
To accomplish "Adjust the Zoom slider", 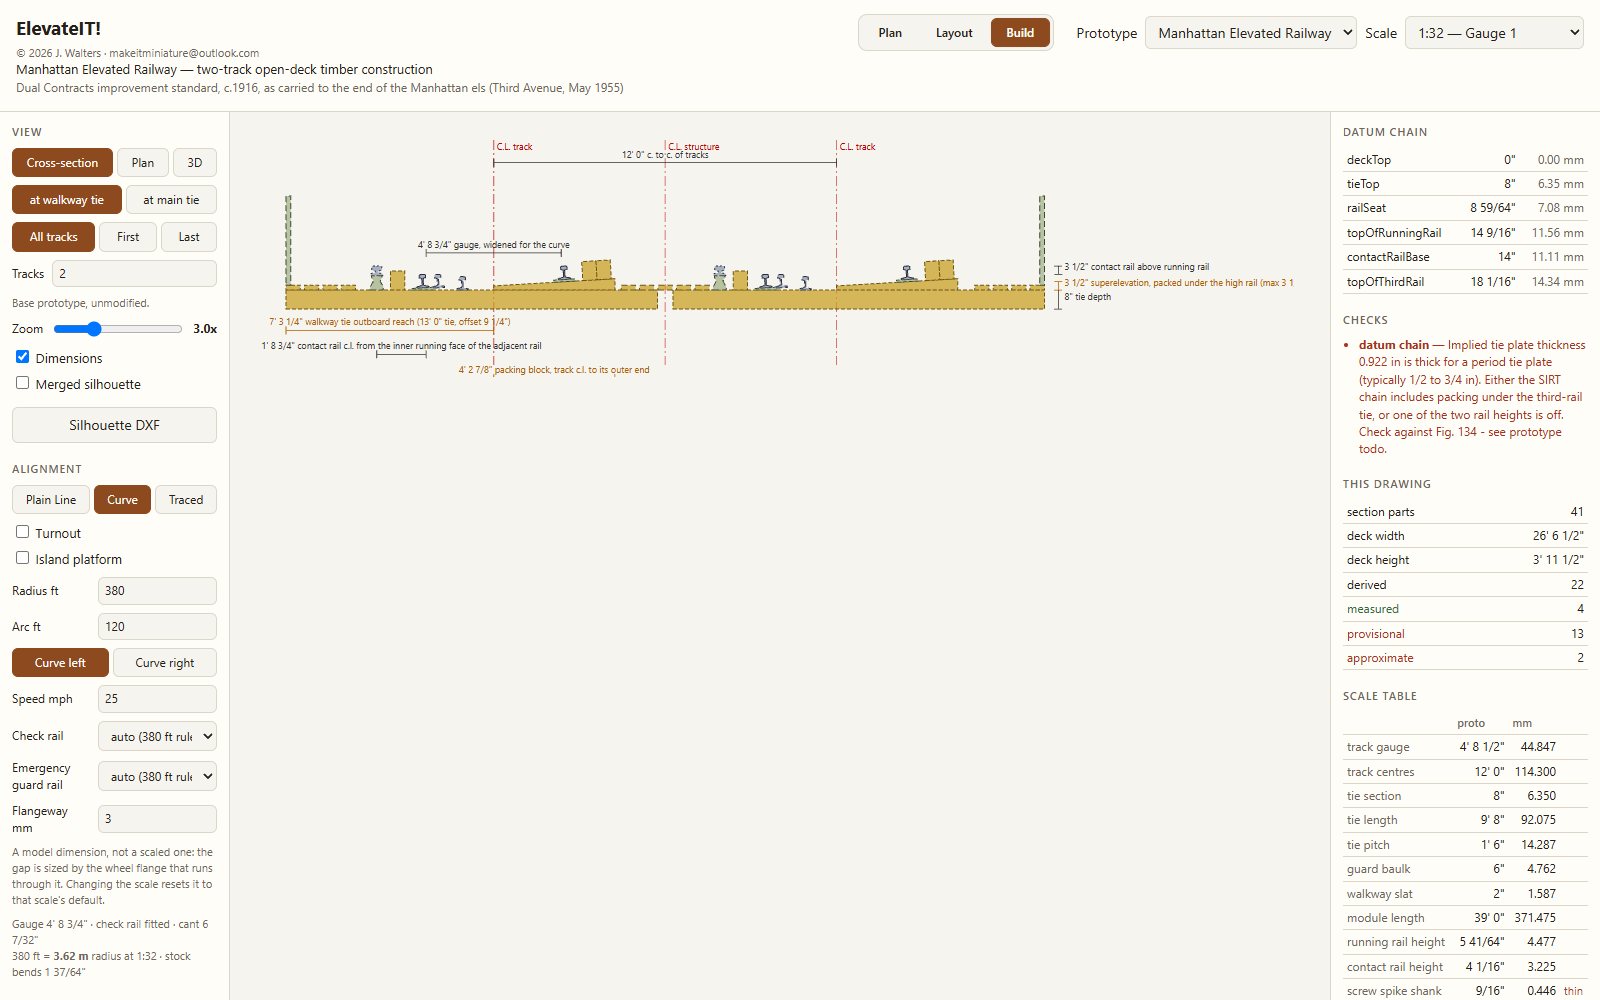I will click(x=118, y=329).
